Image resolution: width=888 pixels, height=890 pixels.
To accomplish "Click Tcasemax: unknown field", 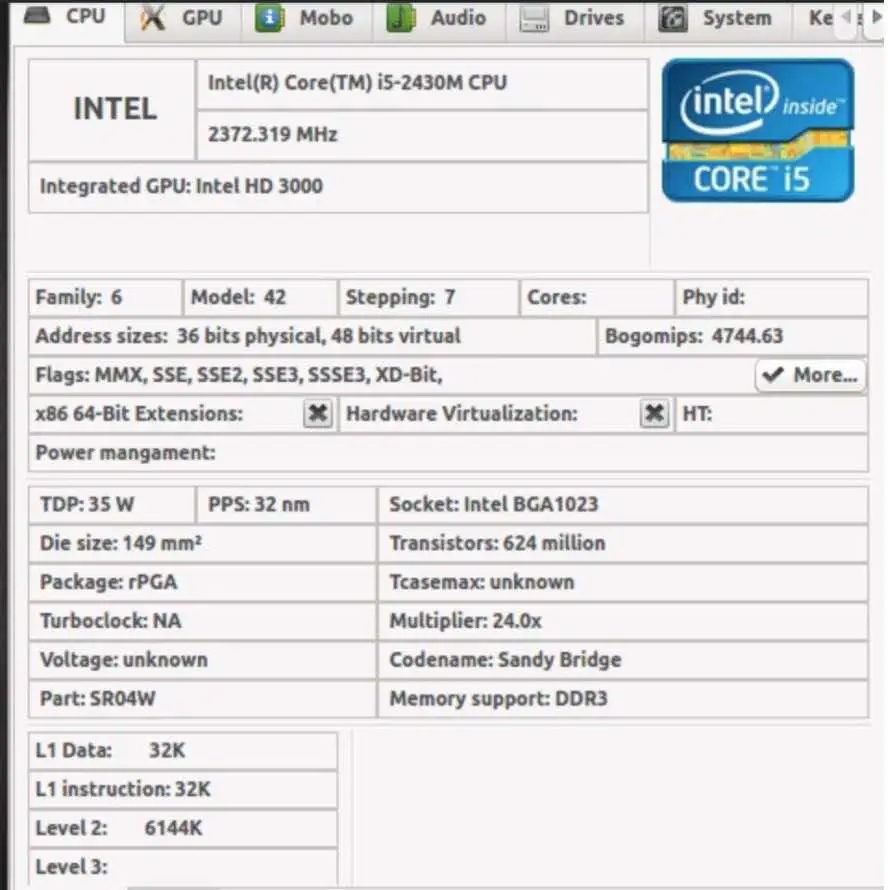I will (x=622, y=582).
